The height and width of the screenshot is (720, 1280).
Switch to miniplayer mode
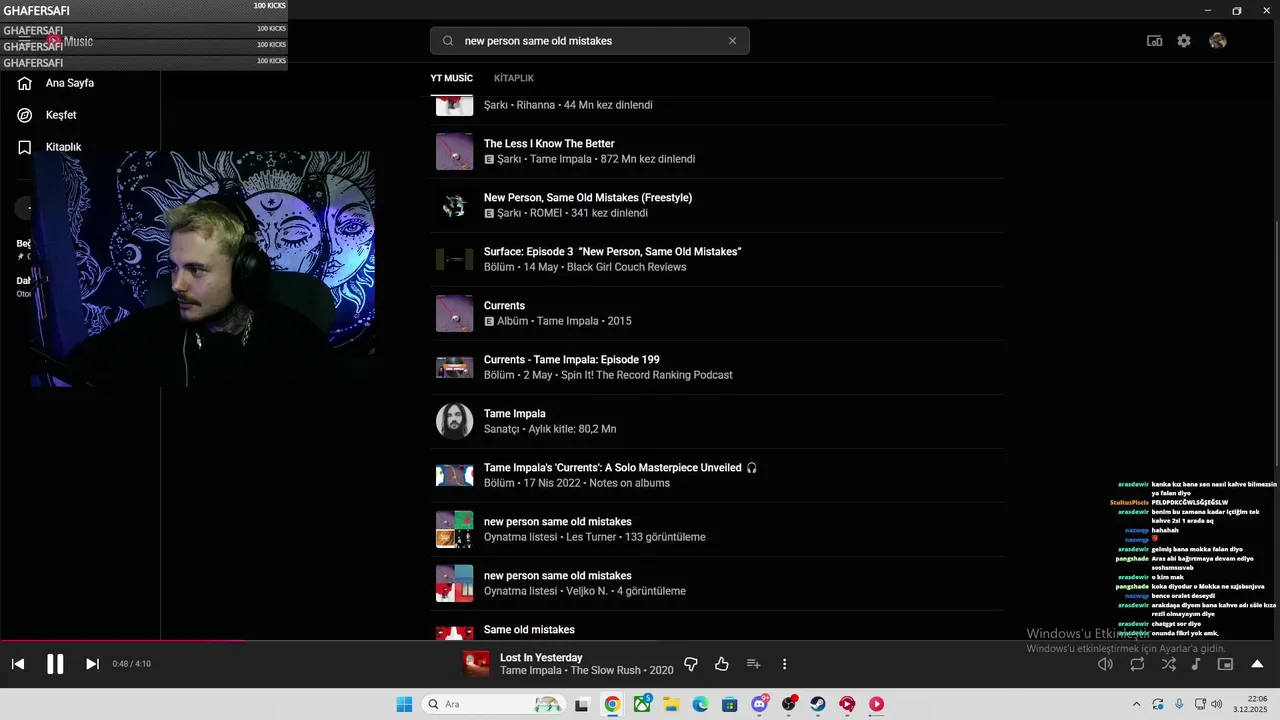tap(1225, 664)
